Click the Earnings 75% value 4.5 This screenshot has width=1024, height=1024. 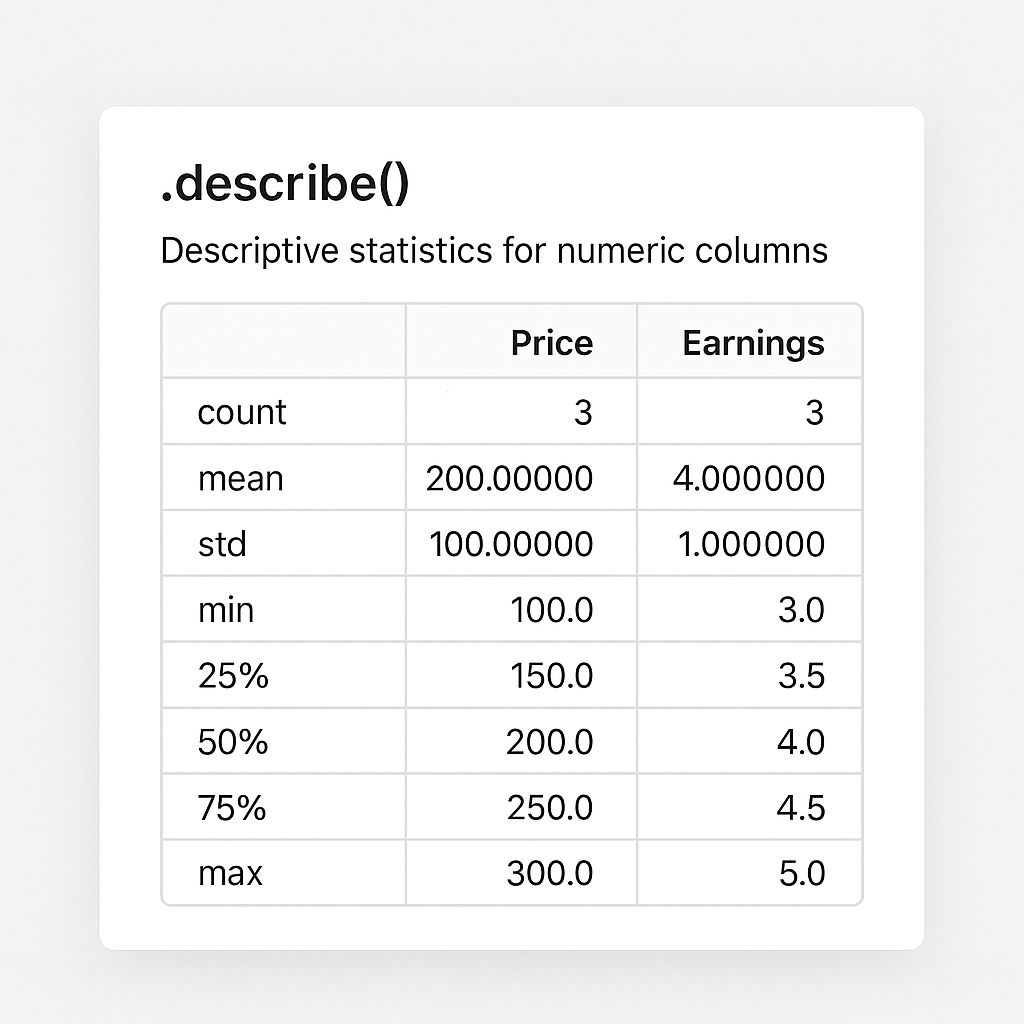tap(801, 807)
